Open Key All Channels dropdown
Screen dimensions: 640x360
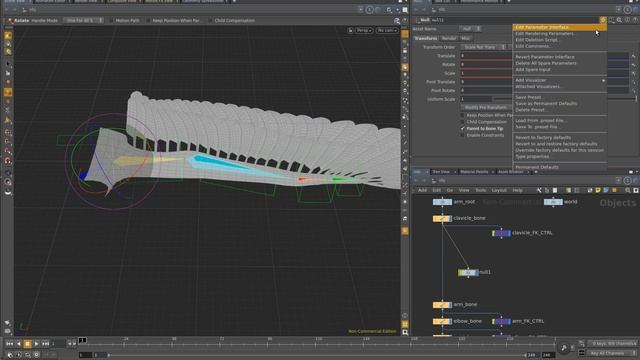tap(612, 353)
